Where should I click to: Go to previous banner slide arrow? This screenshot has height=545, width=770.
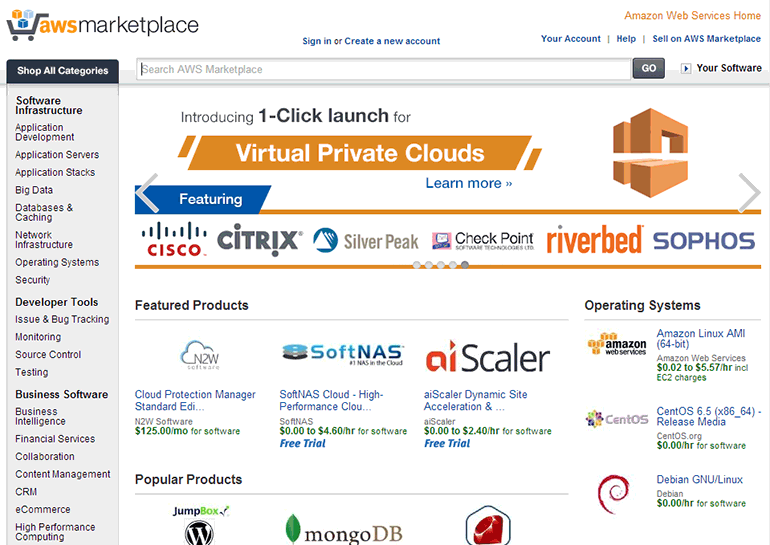click(148, 193)
